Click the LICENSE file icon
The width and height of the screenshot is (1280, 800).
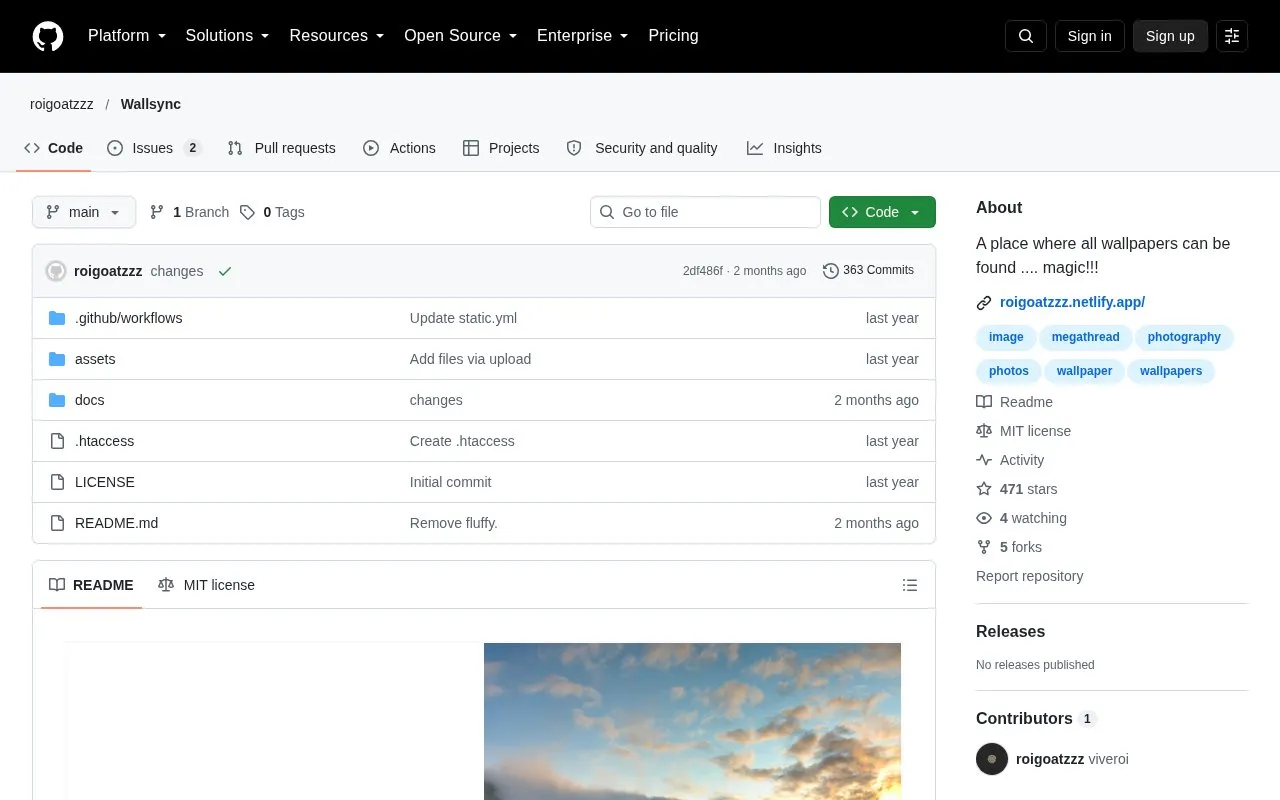point(57,482)
